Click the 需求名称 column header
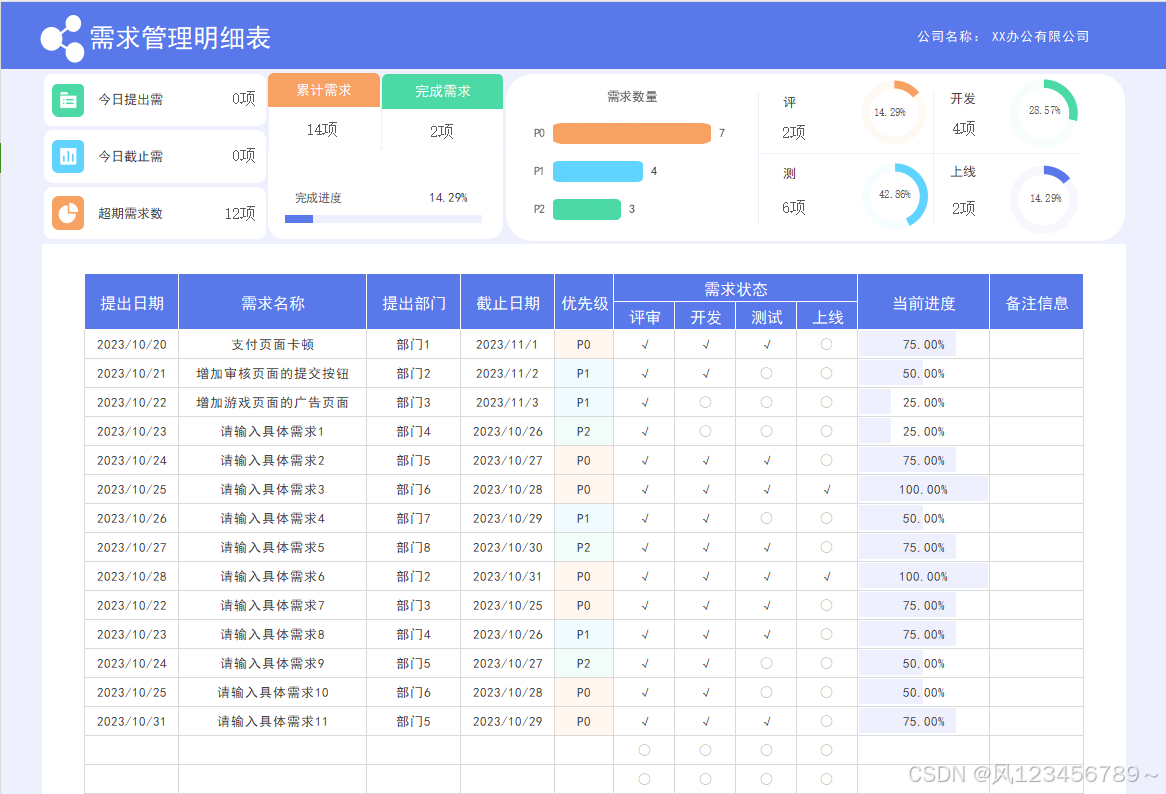The height and width of the screenshot is (794, 1166). point(273,303)
